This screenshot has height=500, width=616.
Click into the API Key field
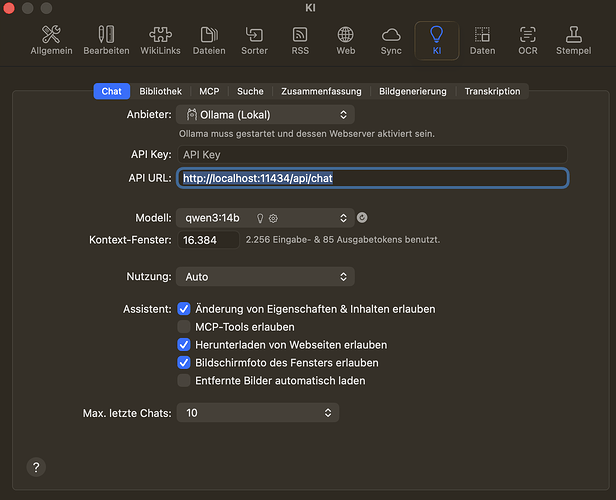tap(372, 154)
